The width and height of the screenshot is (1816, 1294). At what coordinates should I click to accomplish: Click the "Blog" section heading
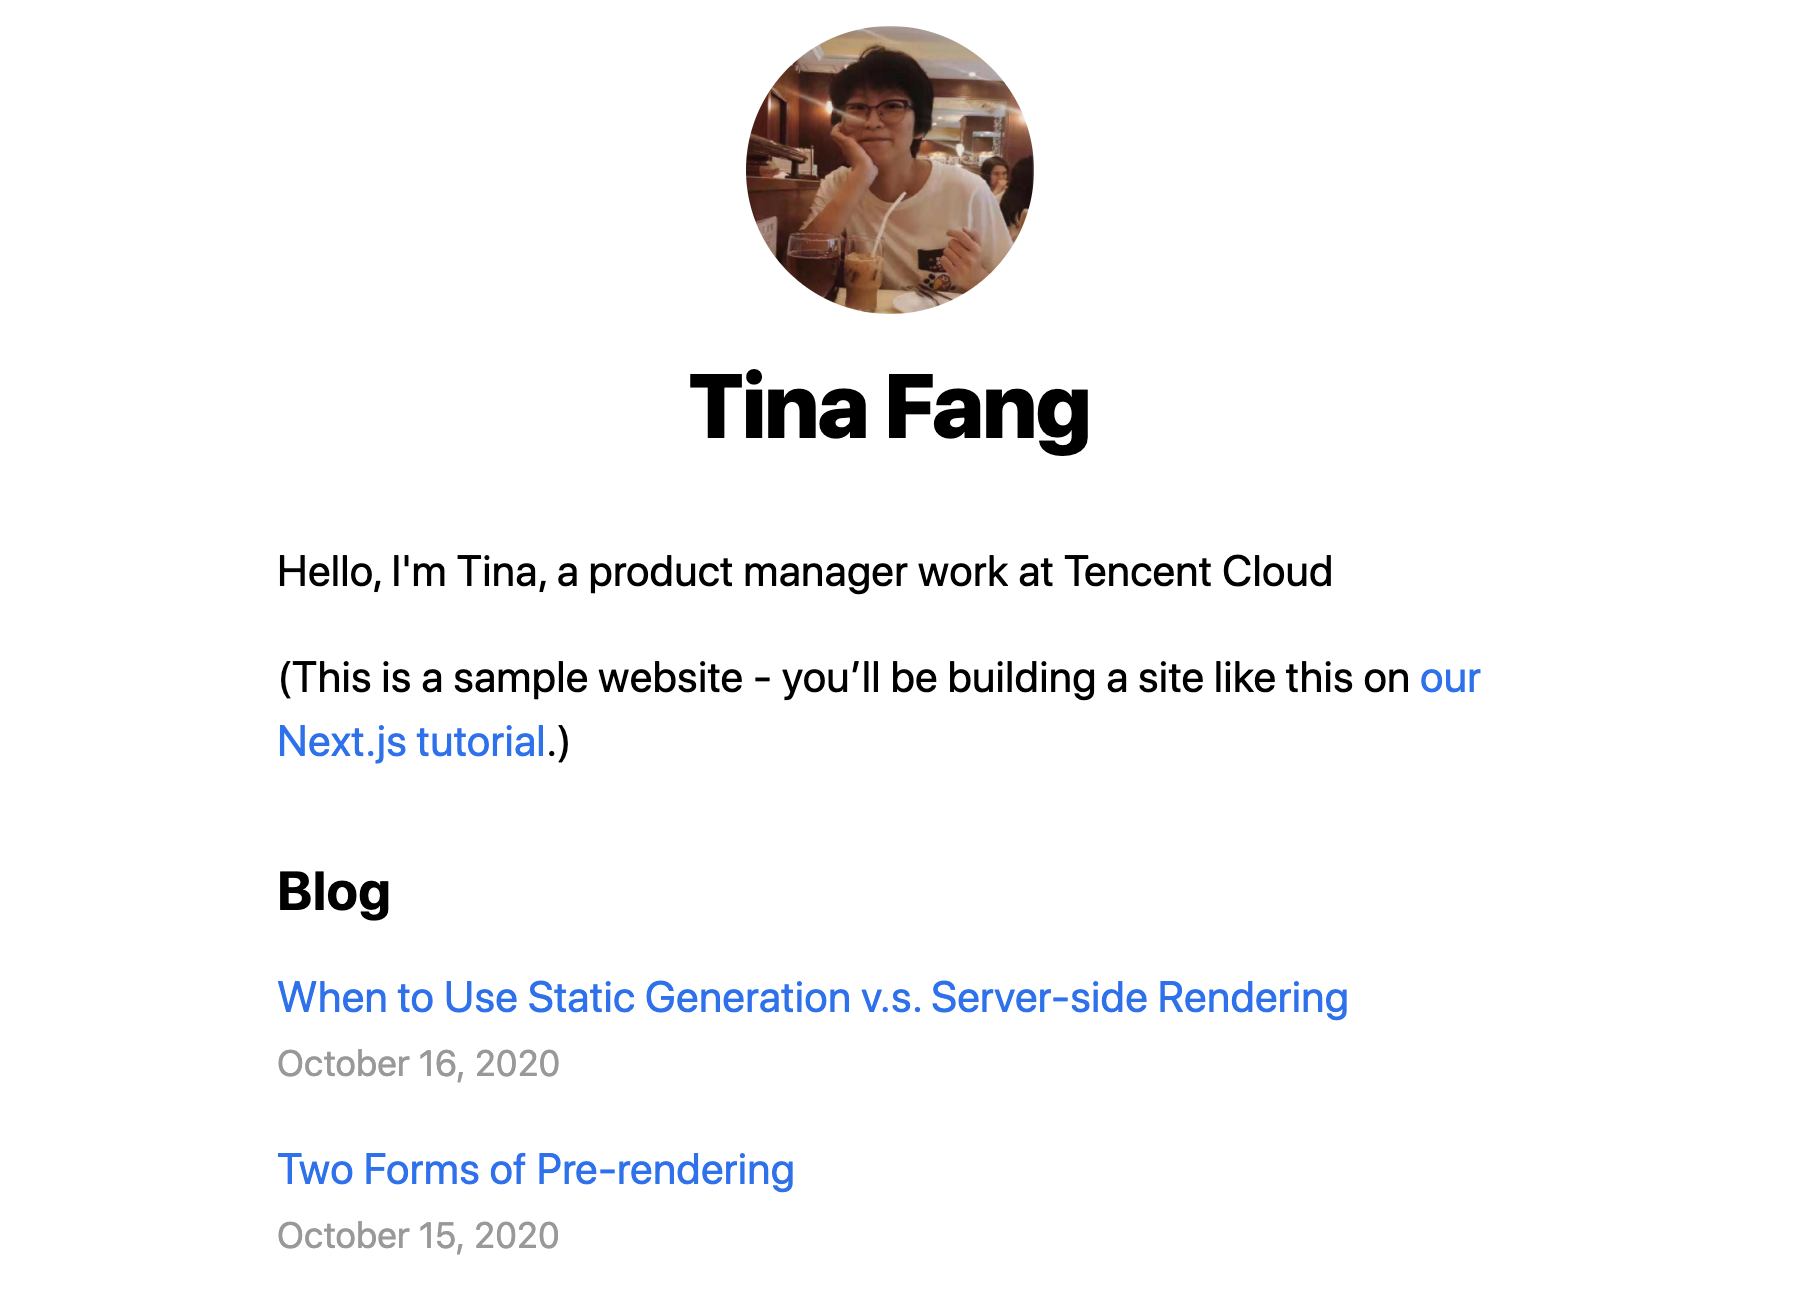[333, 892]
